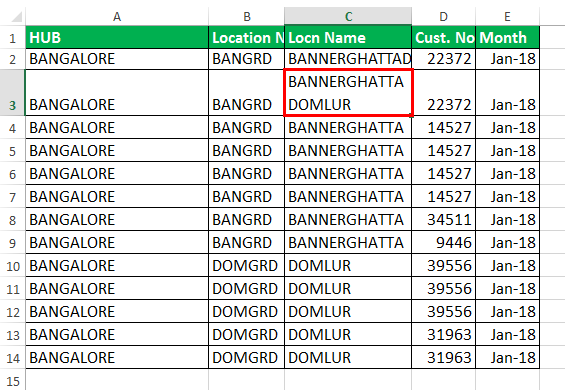The image size is (565, 390).
Task: Select column E header
Action: tap(507, 16)
